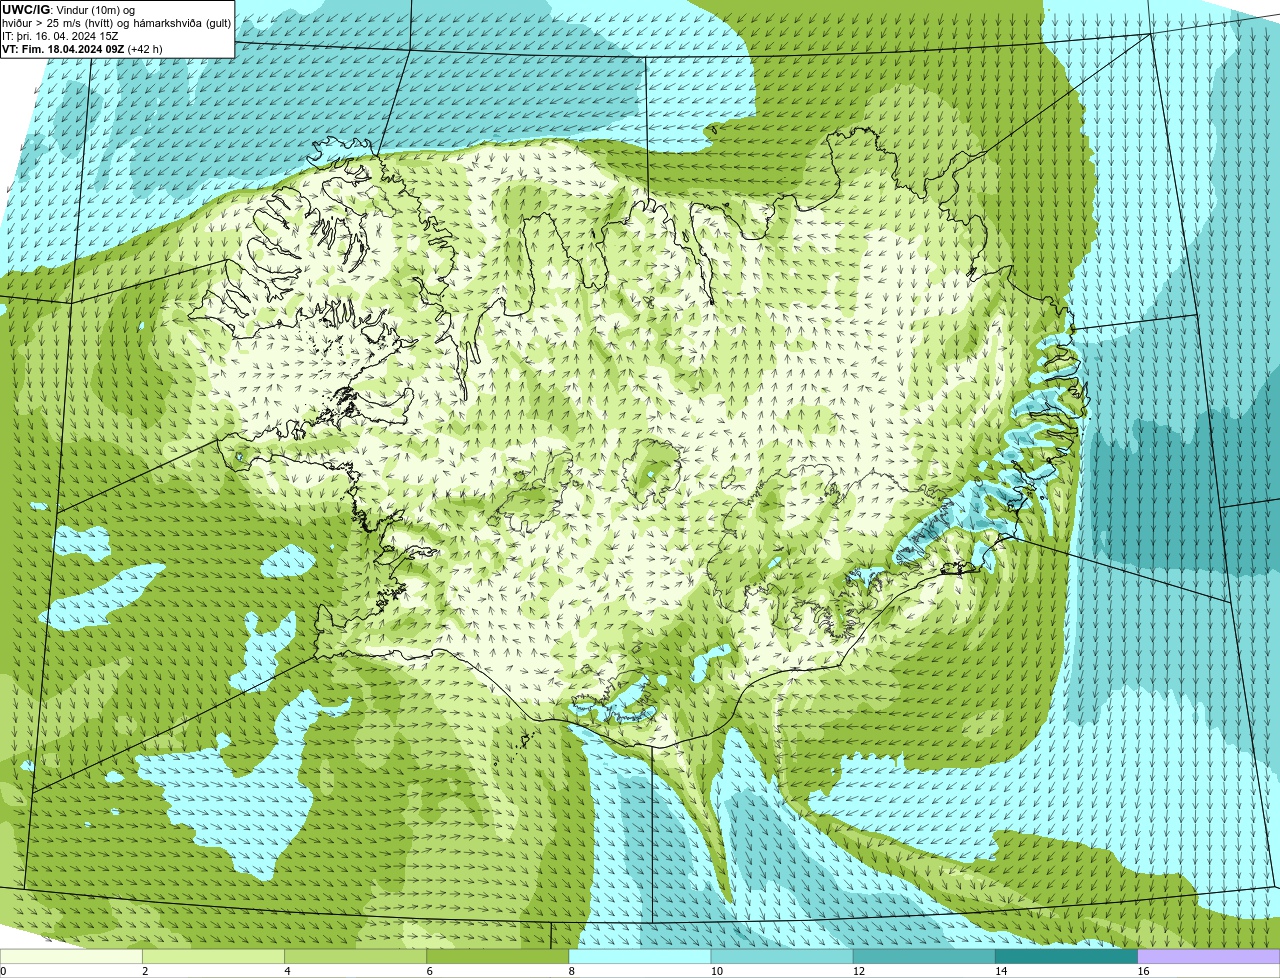Select the 'hviður > 25 m/s (hvítt)' header line
This screenshot has height=978, width=1280.
click(x=116, y=23)
